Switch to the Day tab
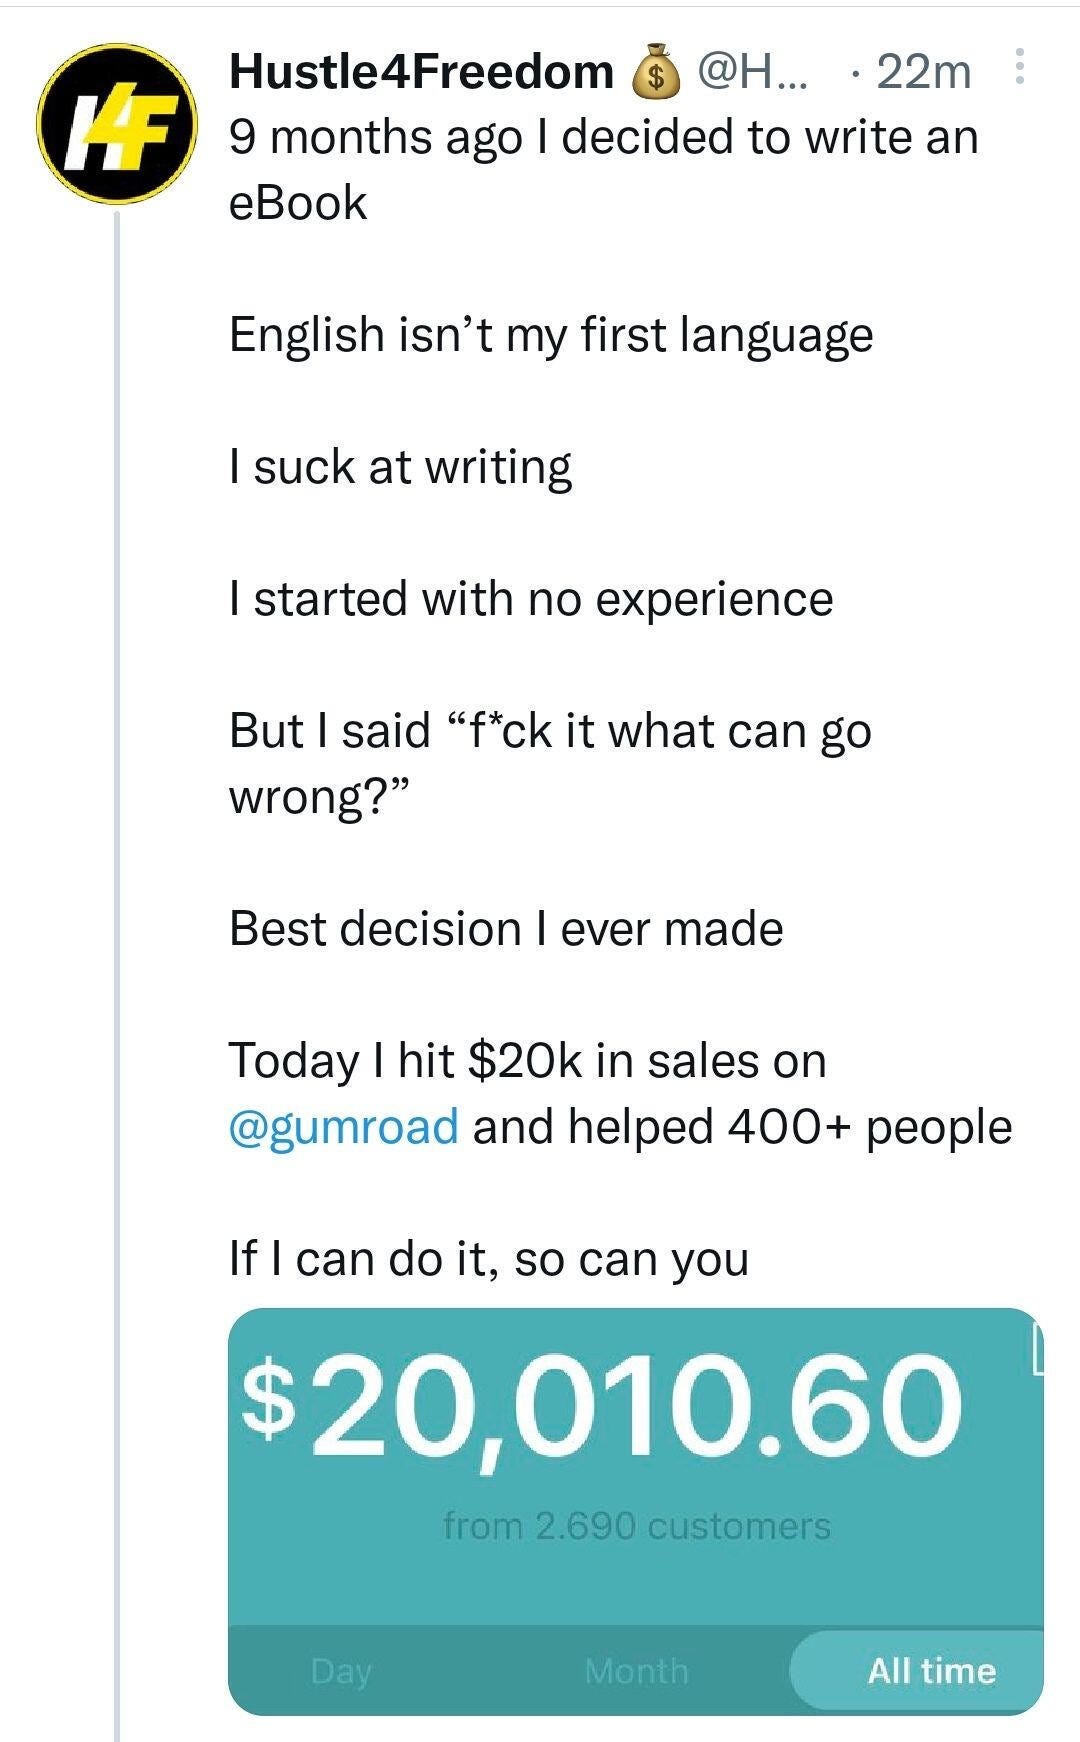 (341, 1671)
